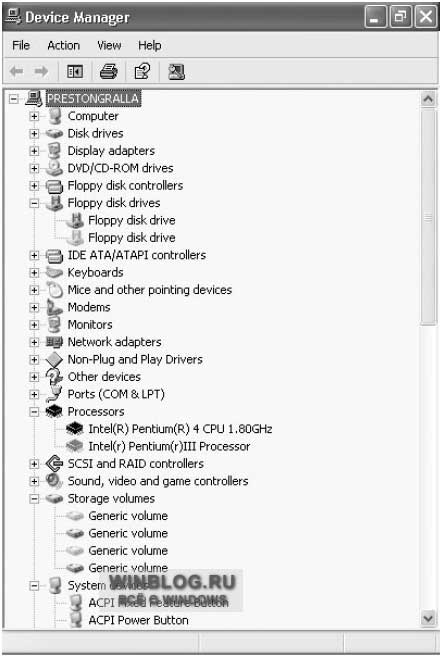Click the Pentium 4 CPU processor icon
Screen dimensions: 440x657
tap(75, 429)
